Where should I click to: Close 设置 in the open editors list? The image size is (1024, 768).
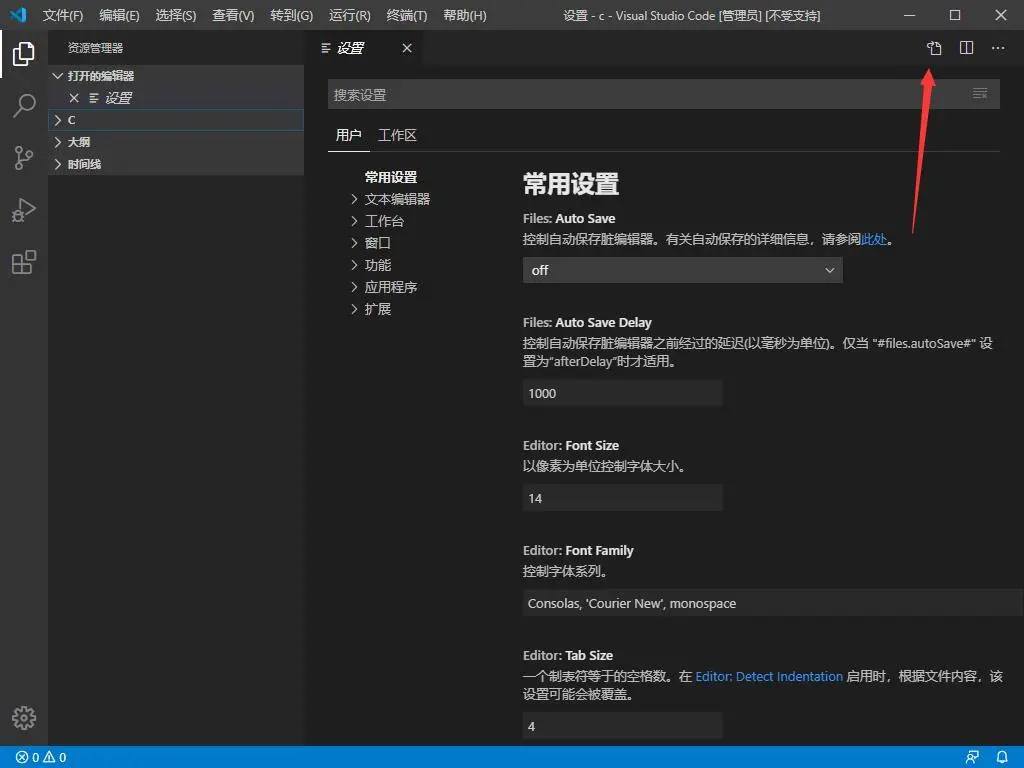coord(74,98)
